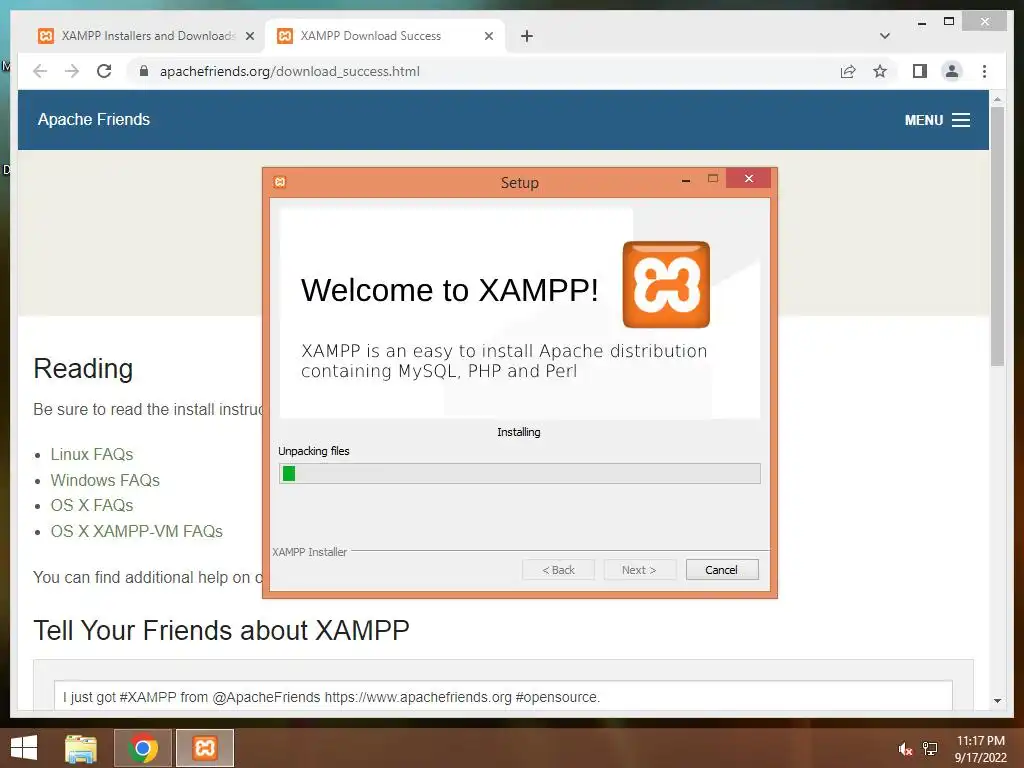Image resolution: width=1024 pixels, height=768 pixels.
Task: Click the muted speaker tray icon
Action: tap(905, 749)
